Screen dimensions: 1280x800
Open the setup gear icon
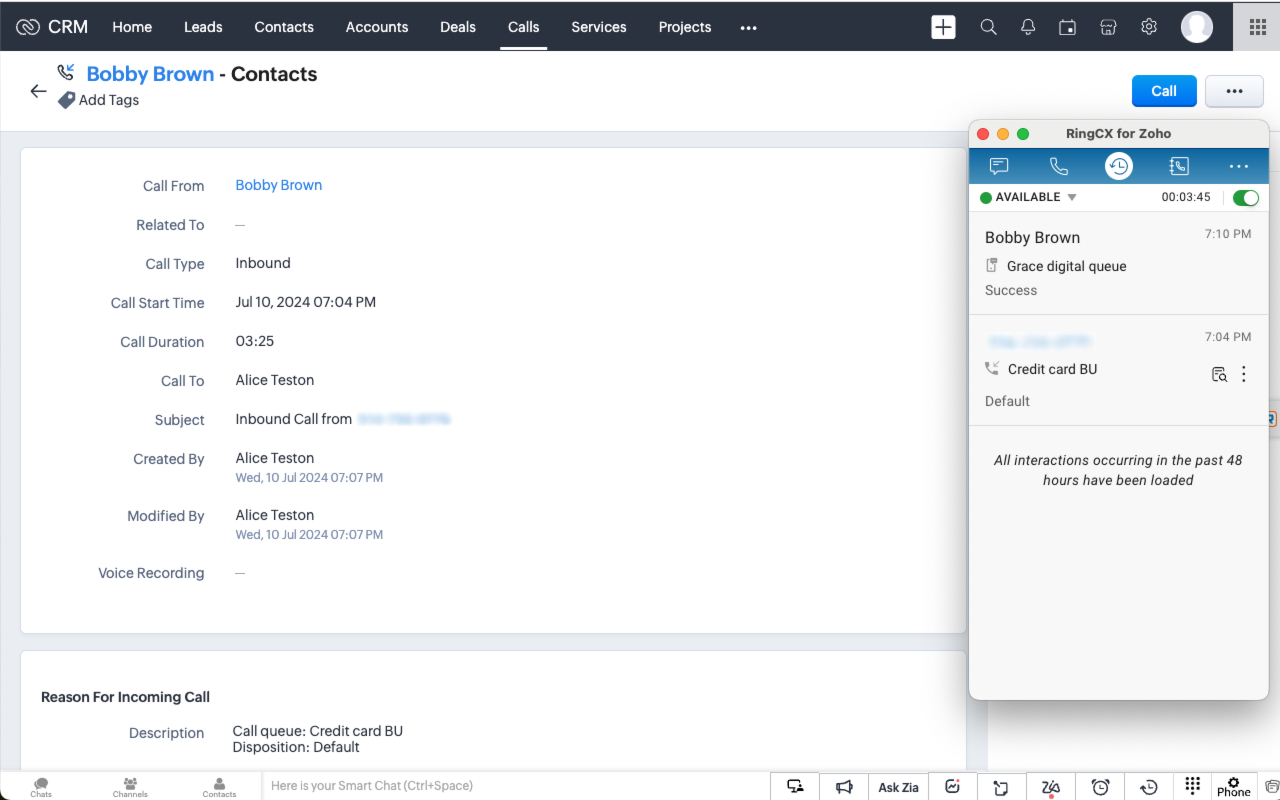[x=1149, y=27]
